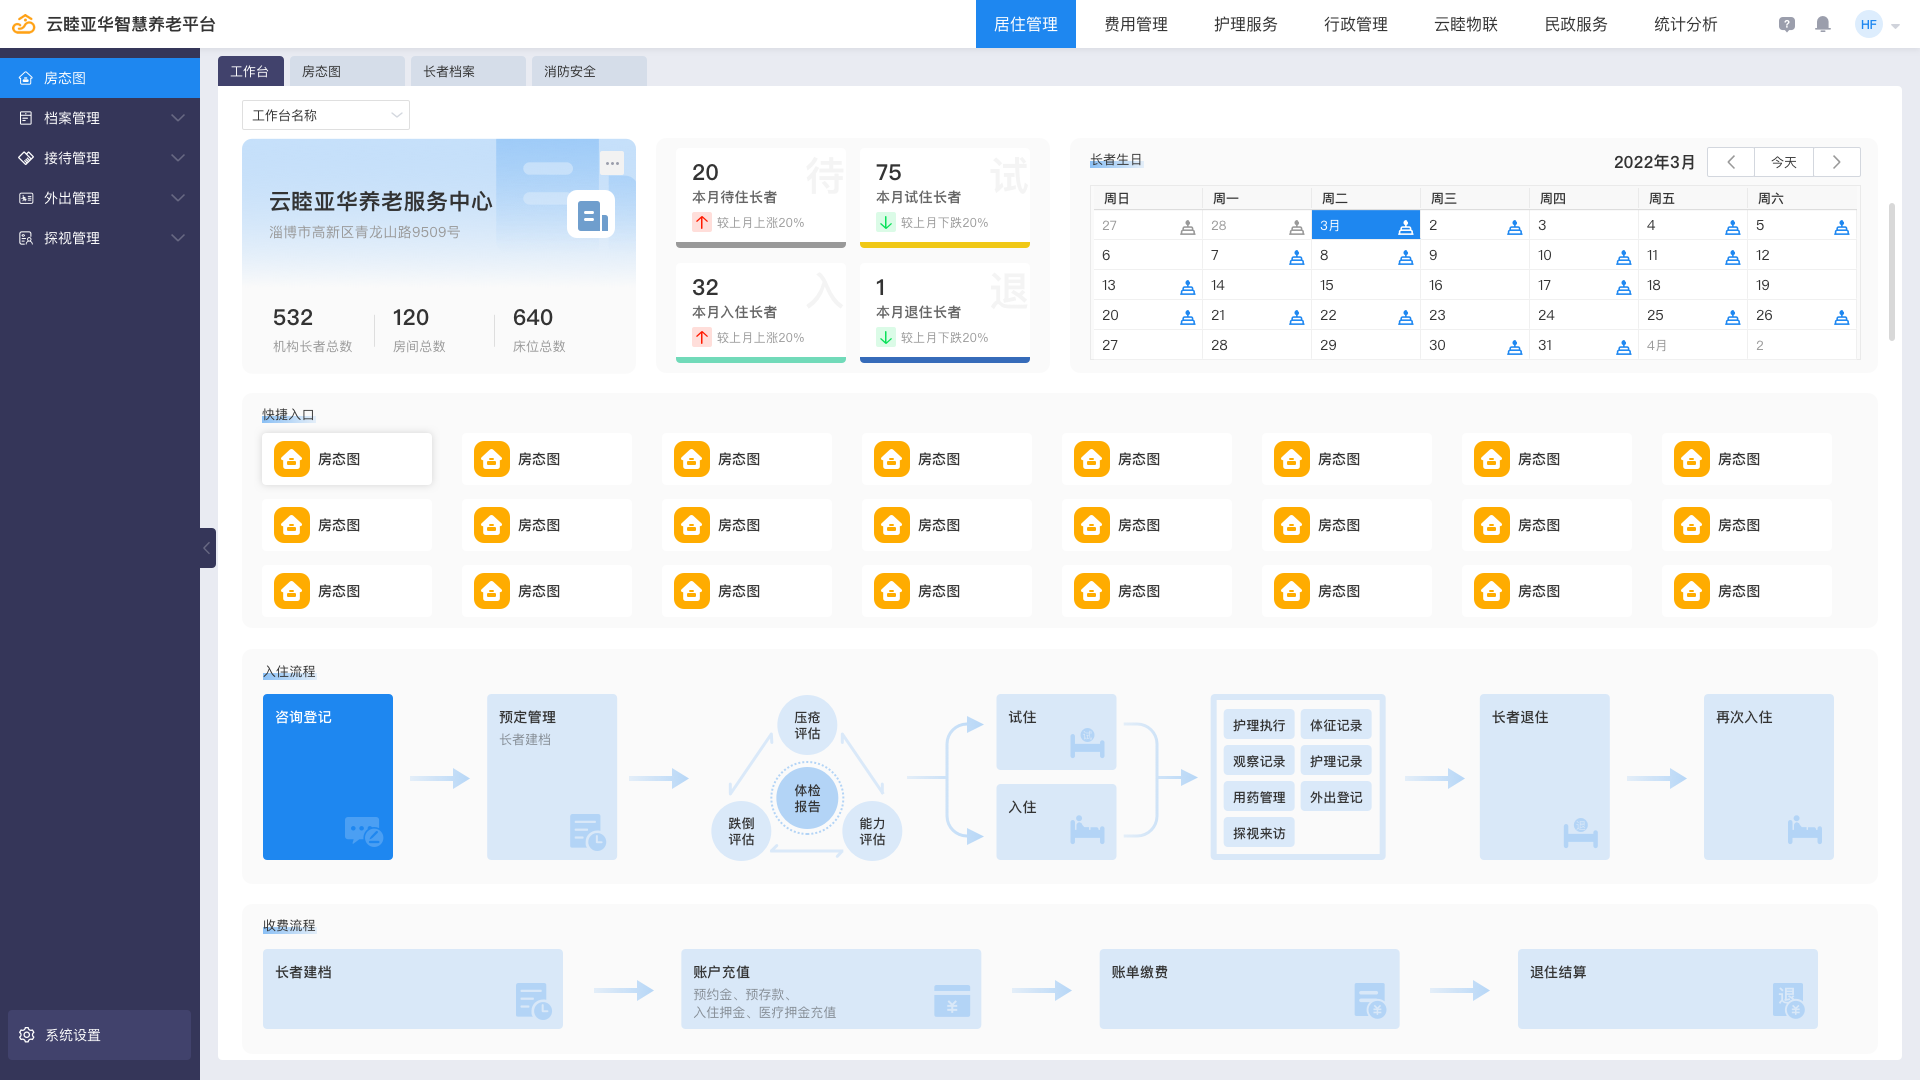Screen dimensions: 1920x1080
Task: Click the 今天 calendar button
Action: point(1783,162)
